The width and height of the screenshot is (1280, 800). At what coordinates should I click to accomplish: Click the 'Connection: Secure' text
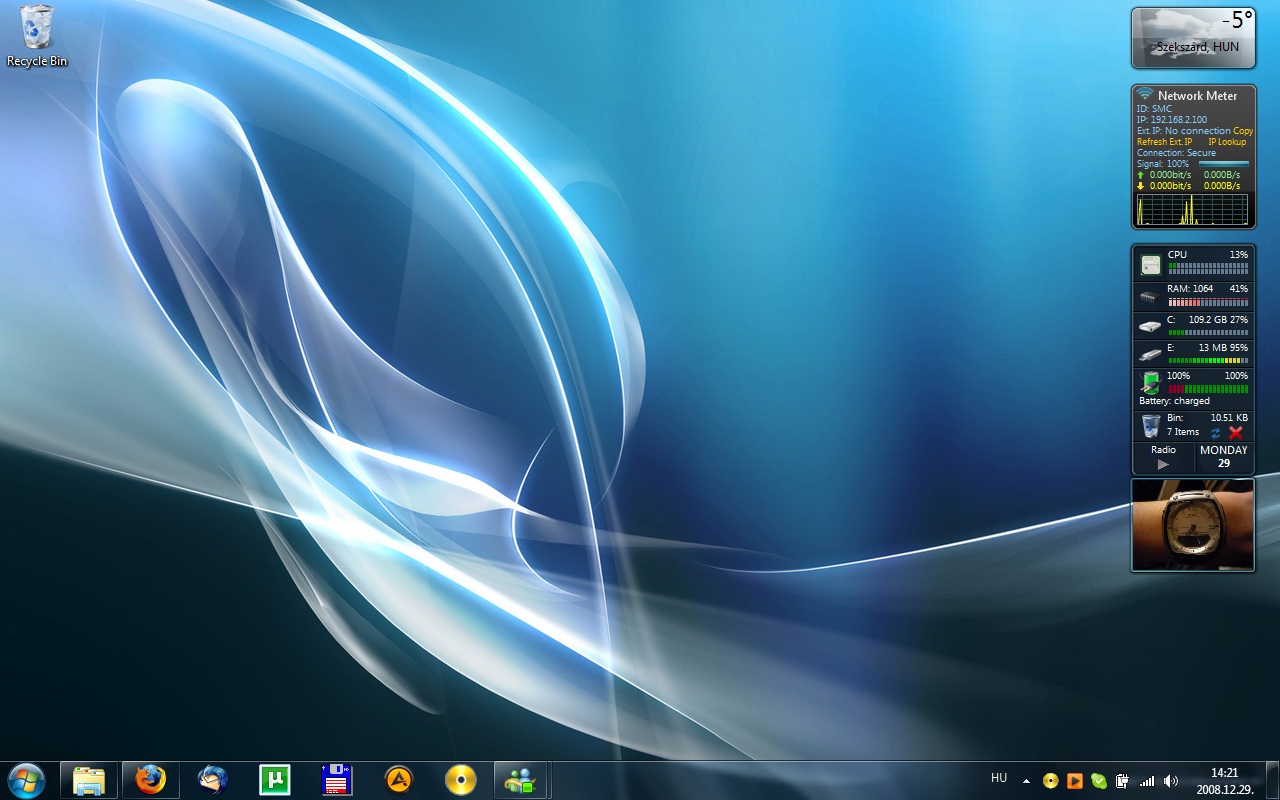coord(1177,153)
